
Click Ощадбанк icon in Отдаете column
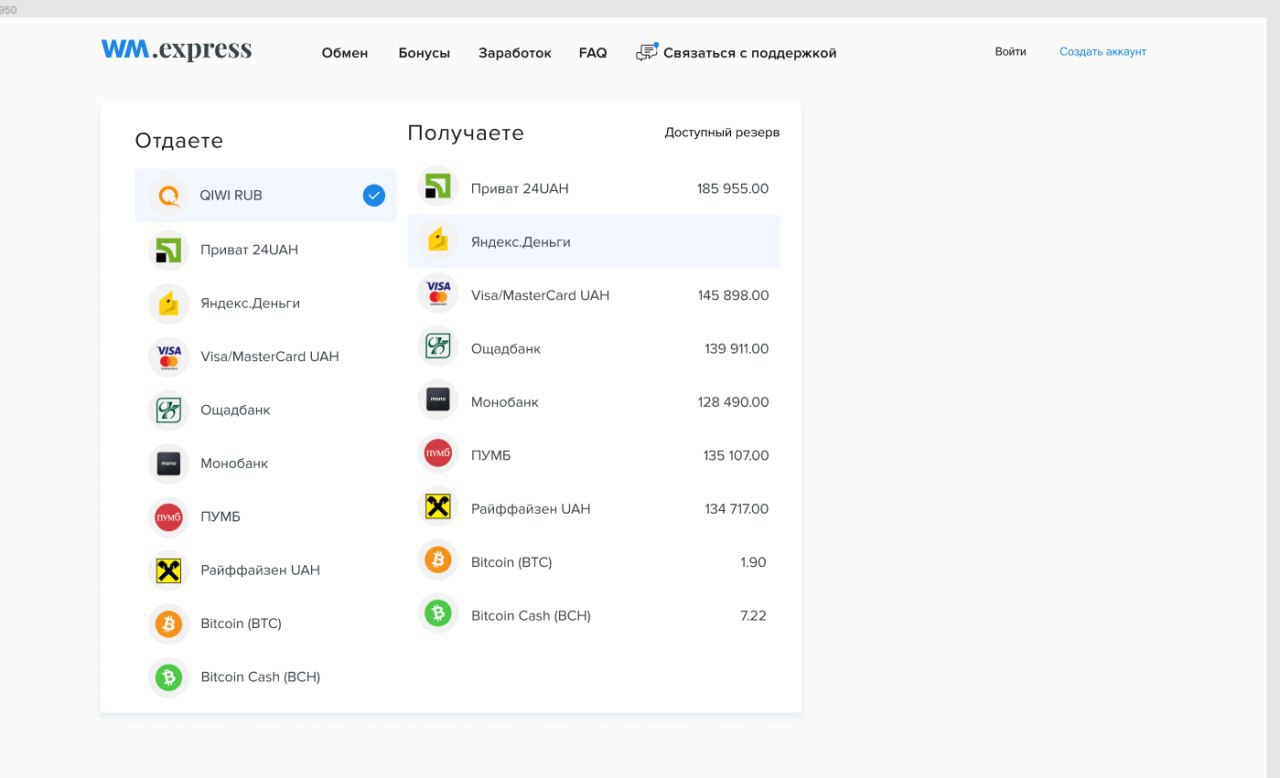[169, 410]
